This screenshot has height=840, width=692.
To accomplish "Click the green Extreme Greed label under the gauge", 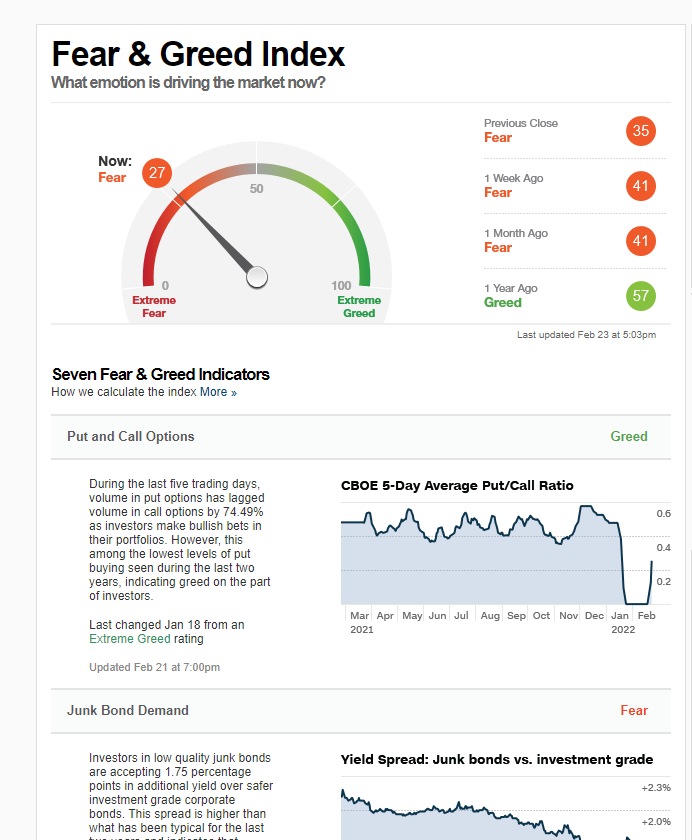I will pos(359,306).
